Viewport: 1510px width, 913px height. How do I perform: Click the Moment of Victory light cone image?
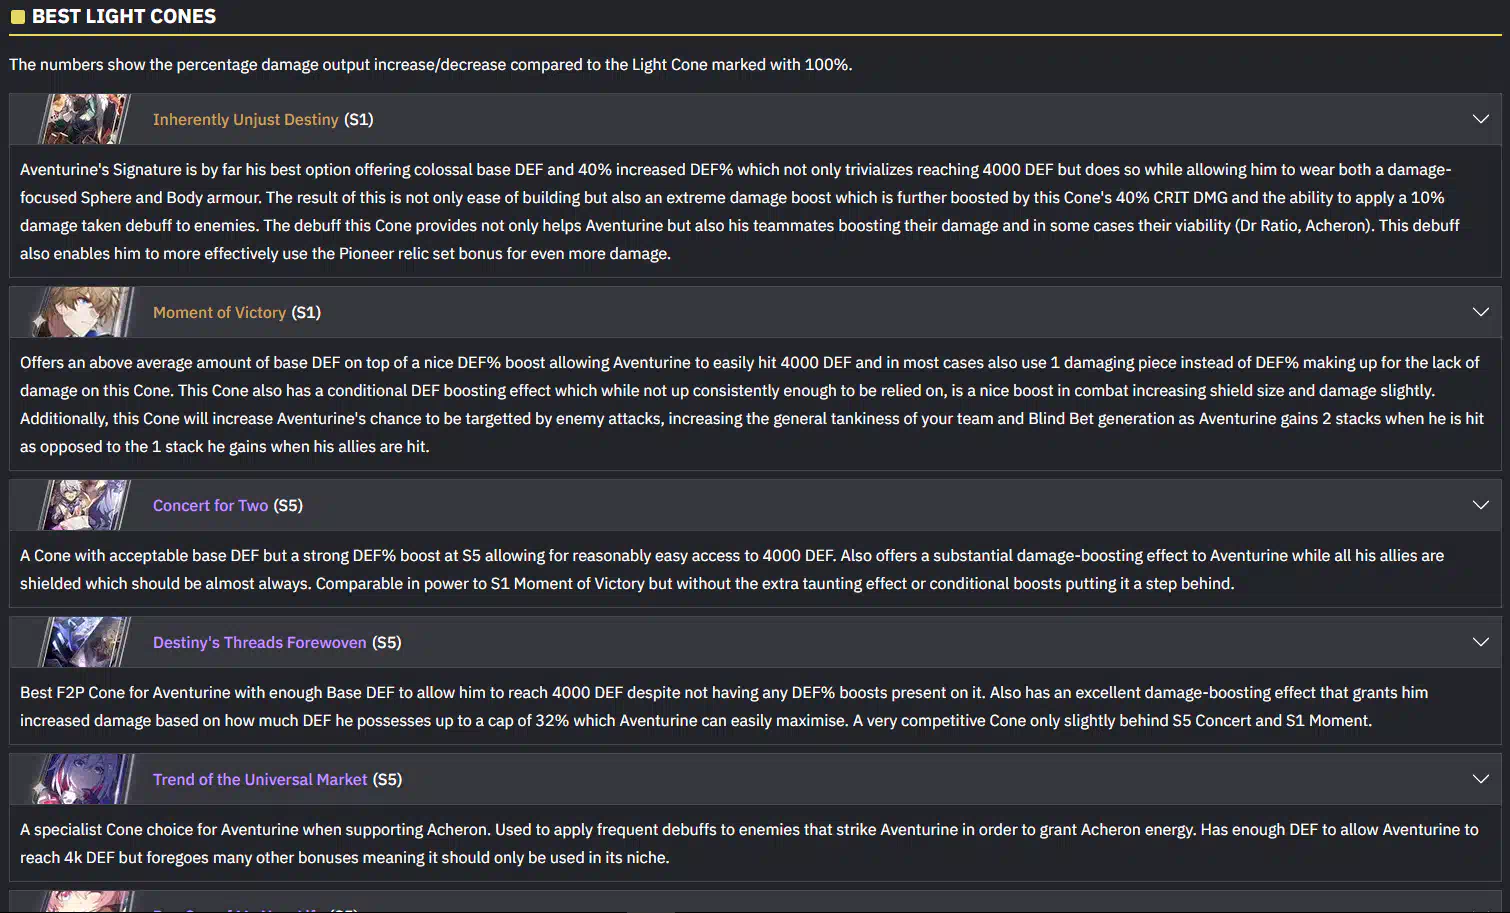(x=84, y=312)
